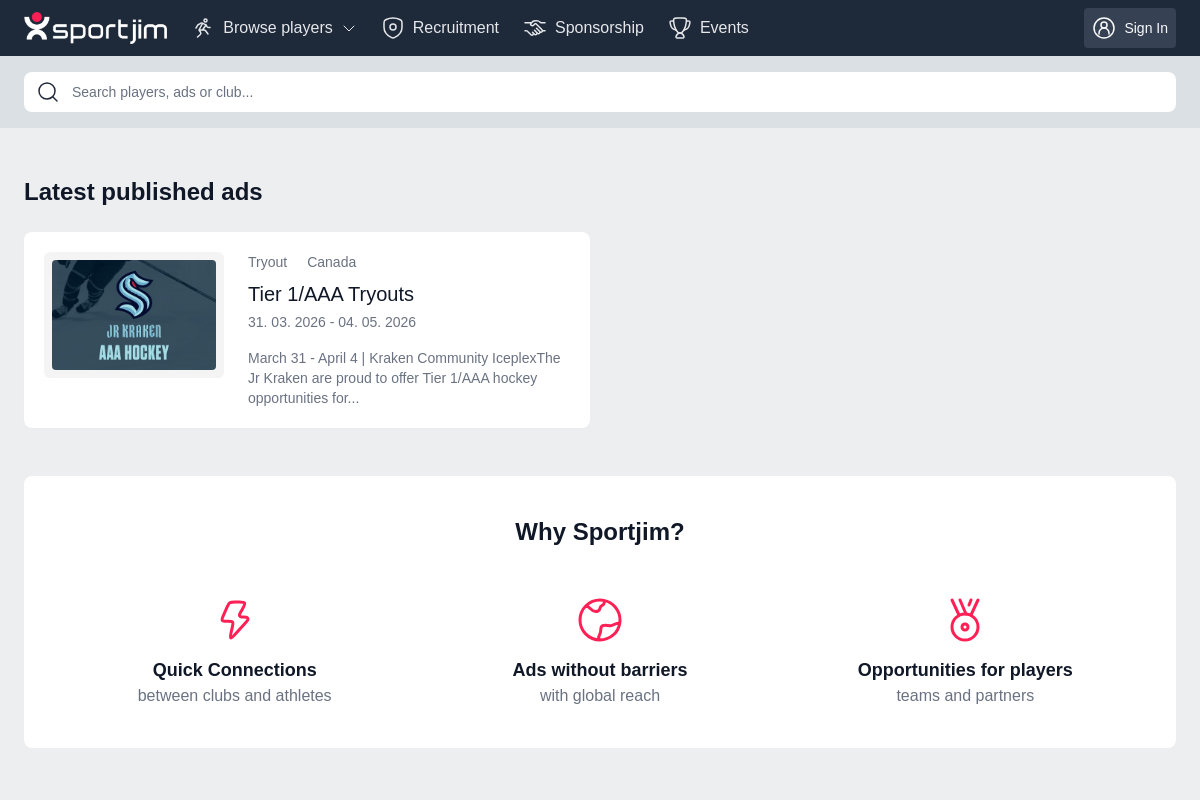1200x800 pixels.
Task: Open the Jr Kraken AAA Hockey thumbnail
Action: click(x=134, y=315)
